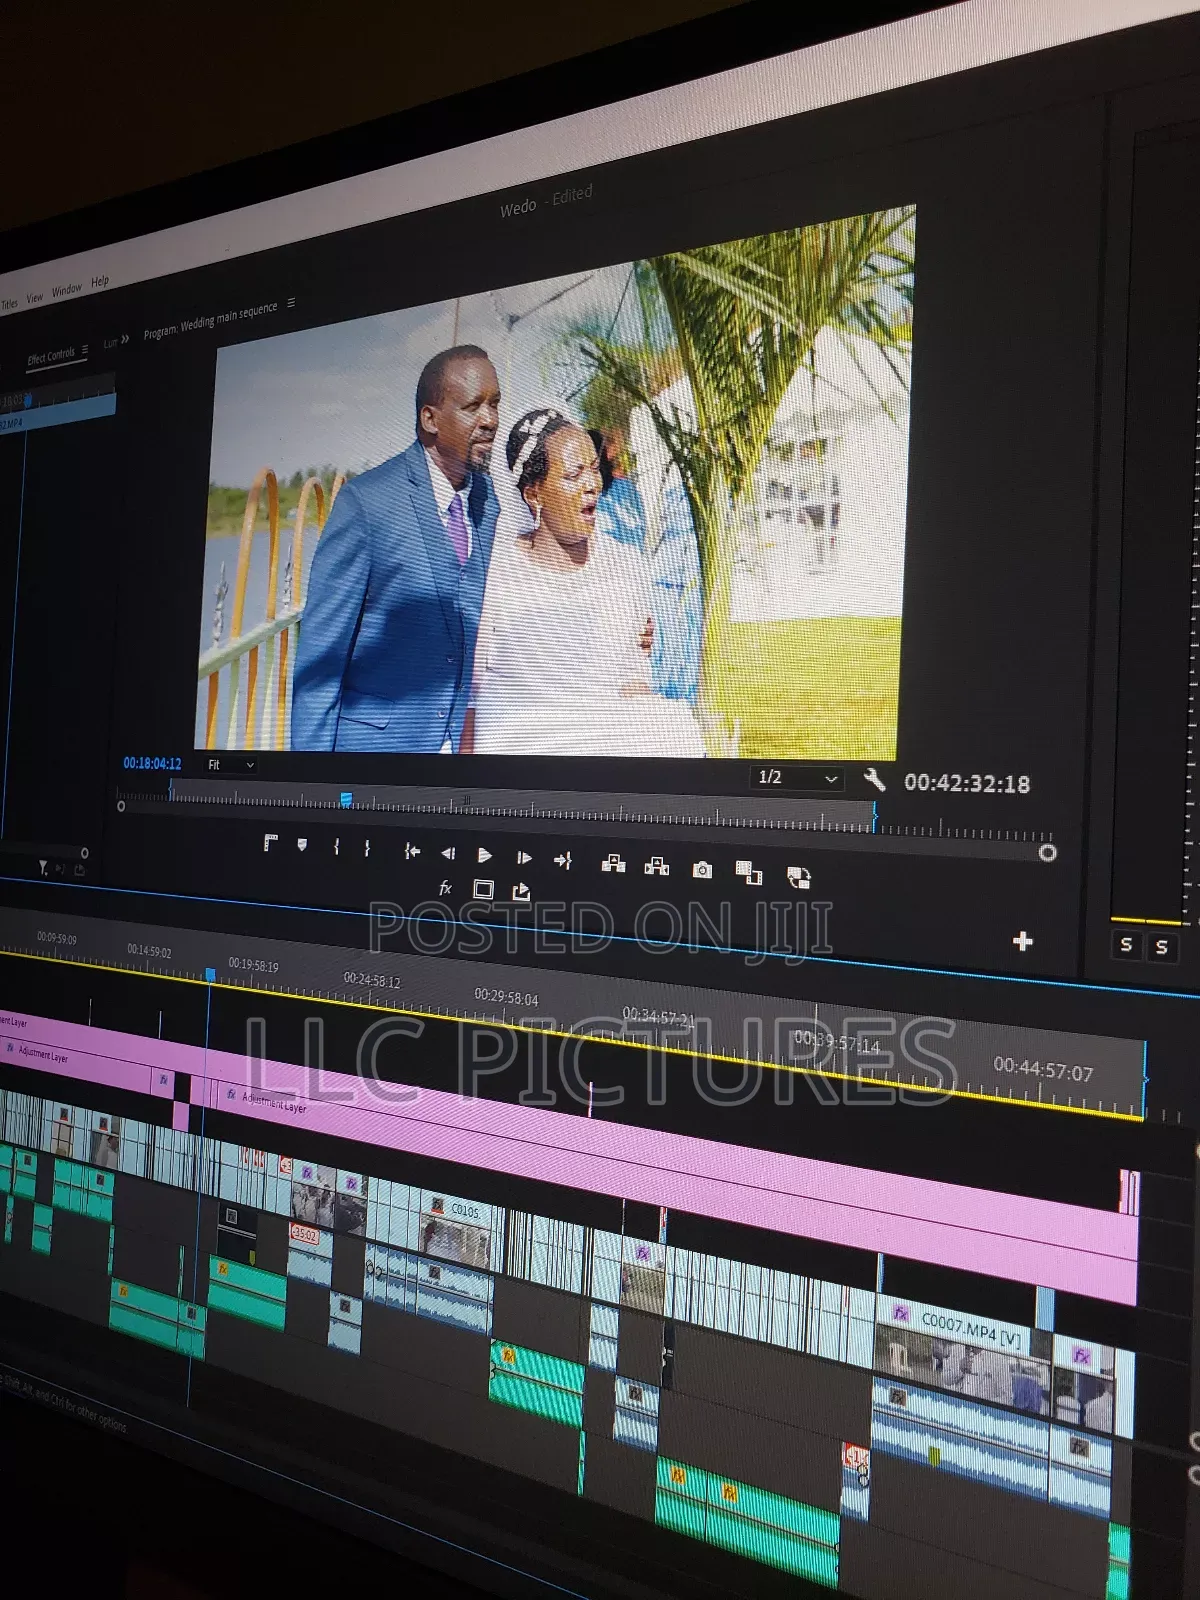Image resolution: width=1200 pixels, height=1600 pixels.
Task: Click the Show Rulers icon in Program monitor
Action: [x=269, y=843]
